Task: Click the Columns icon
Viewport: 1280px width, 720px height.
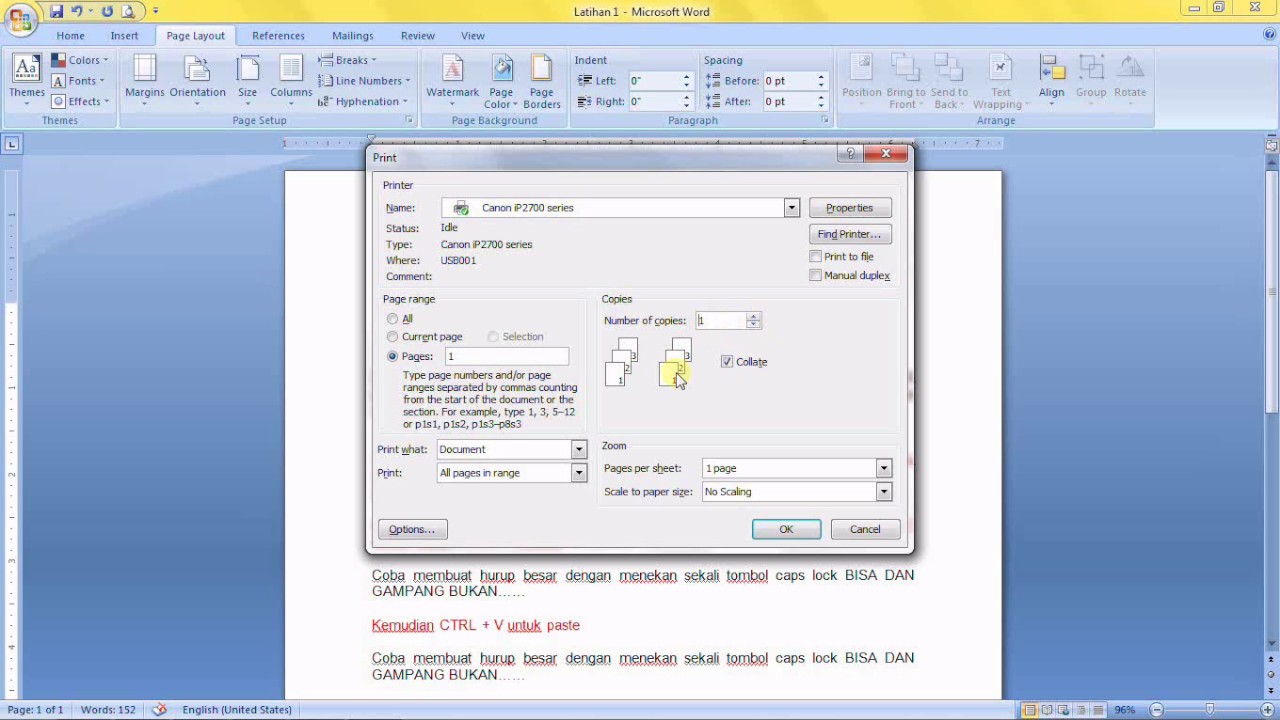Action: click(291, 80)
